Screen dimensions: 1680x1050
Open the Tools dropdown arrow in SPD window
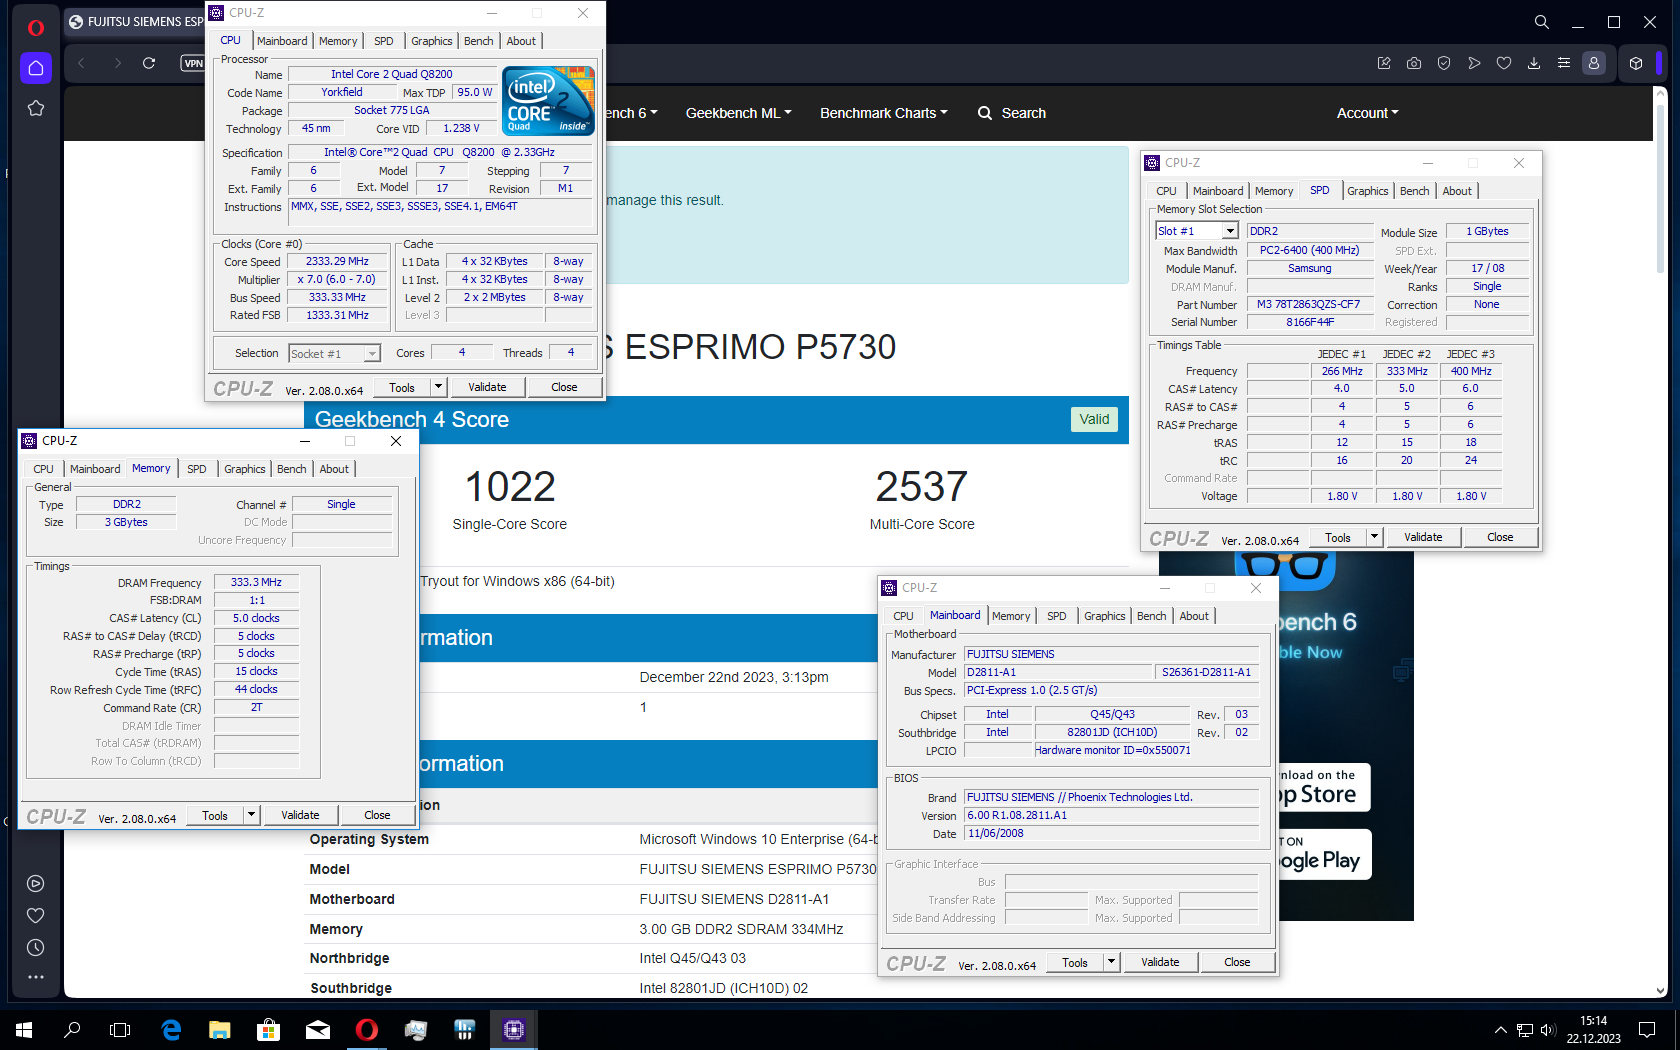[1374, 537]
